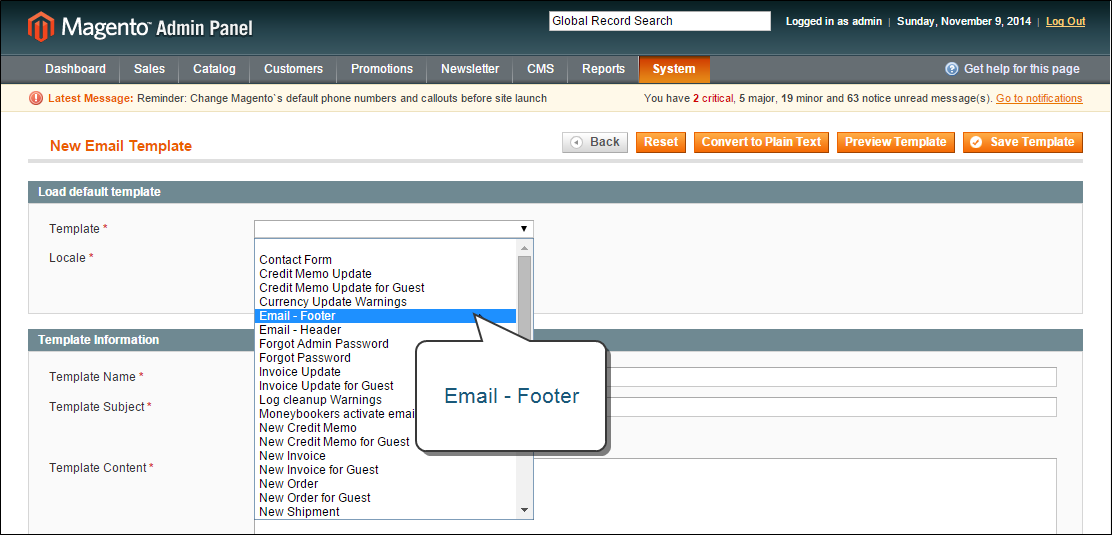This screenshot has width=1112, height=535.
Task: Click the Template Name input field
Action: point(831,377)
